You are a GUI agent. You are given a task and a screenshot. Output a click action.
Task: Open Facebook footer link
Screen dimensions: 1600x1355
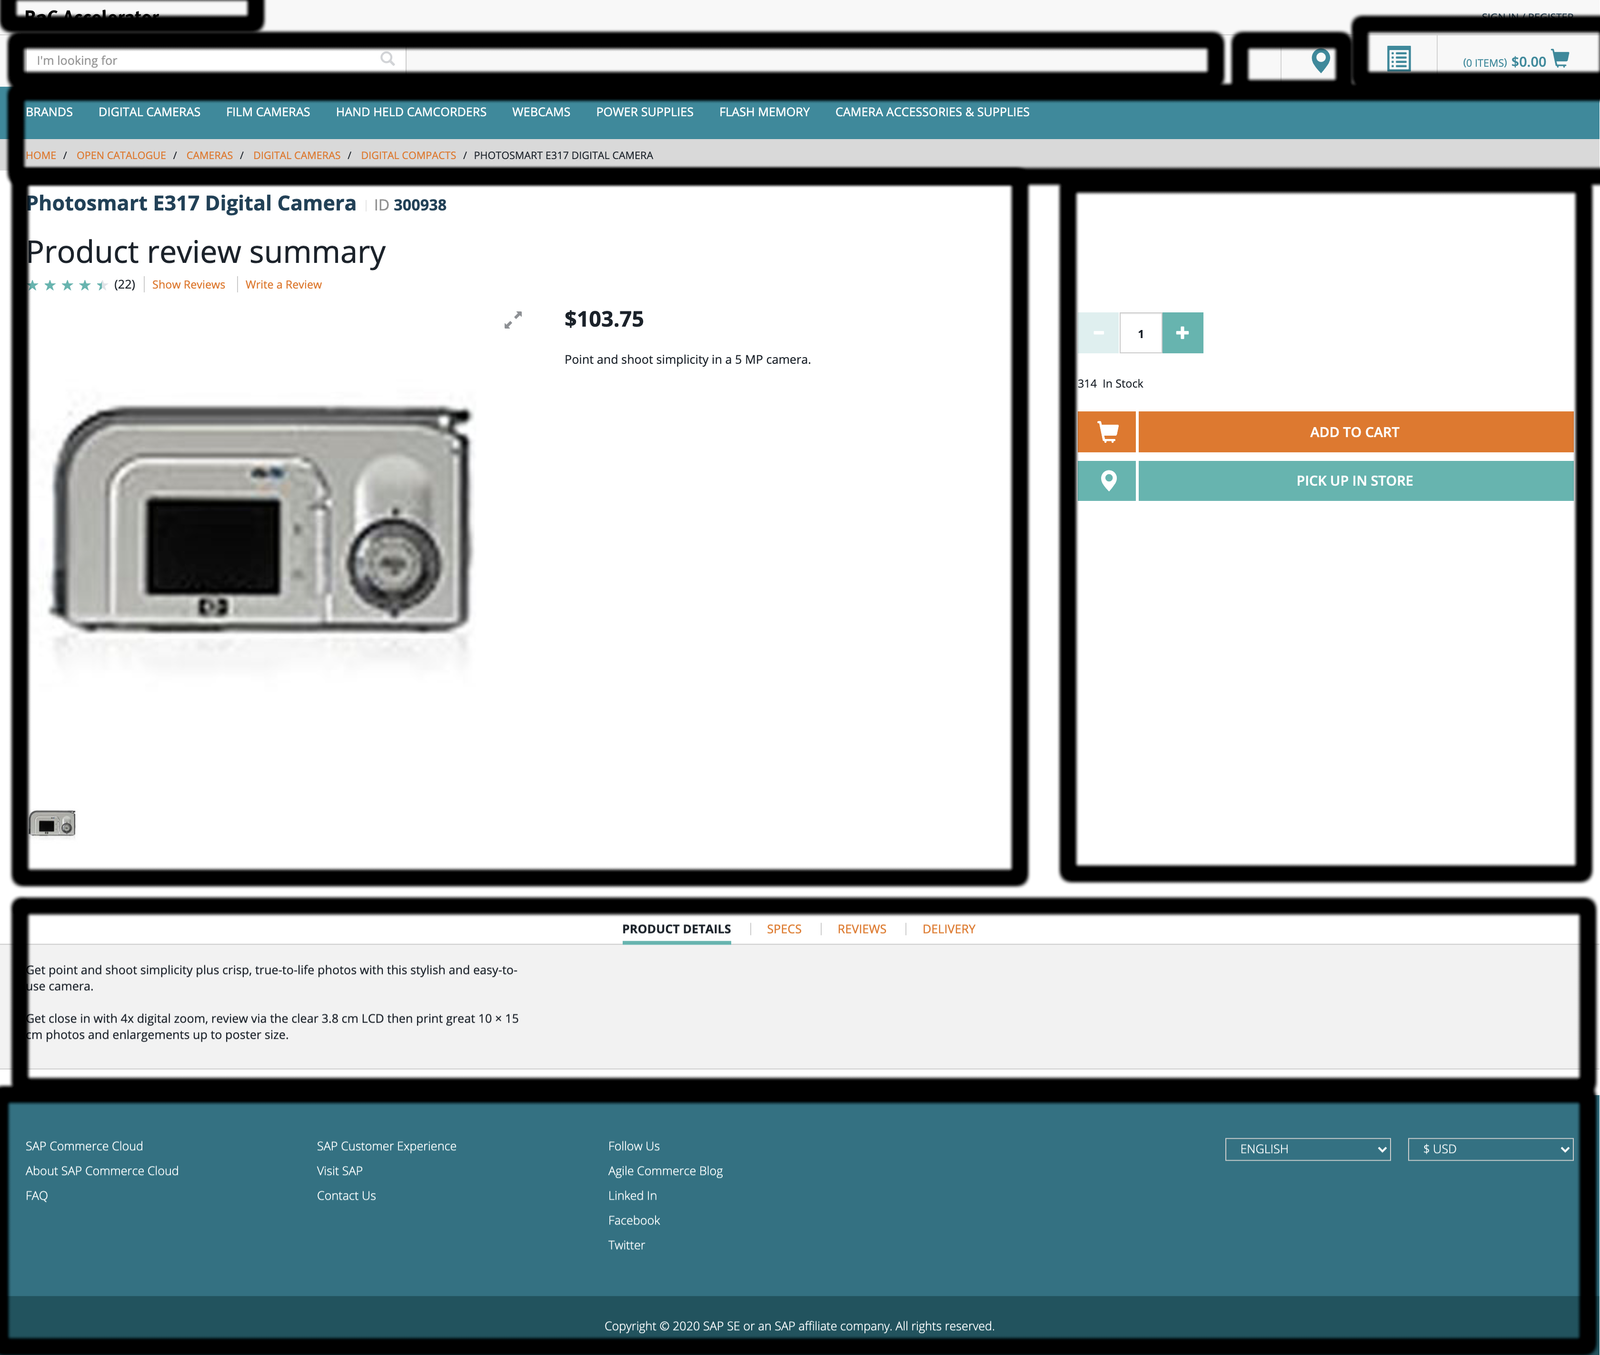coord(634,1221)
